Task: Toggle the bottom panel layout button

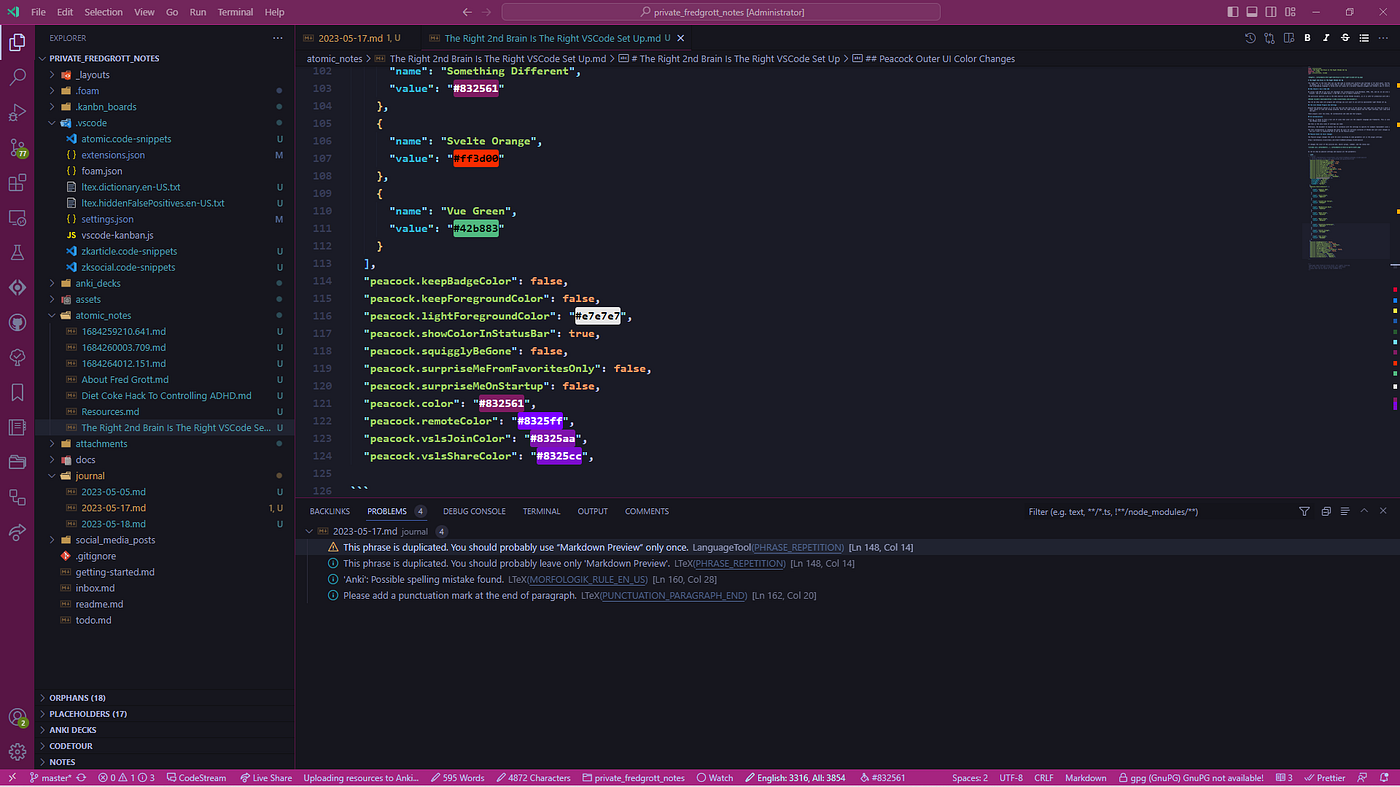Action: (1251, 12)
